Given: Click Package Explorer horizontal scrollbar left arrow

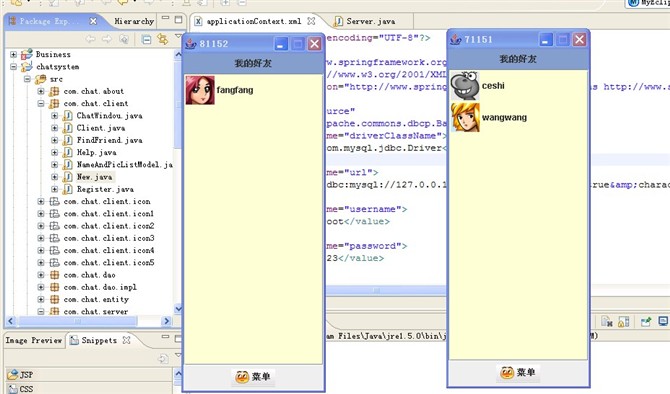Looking at the screenshot, I should (x=11, y=320).
